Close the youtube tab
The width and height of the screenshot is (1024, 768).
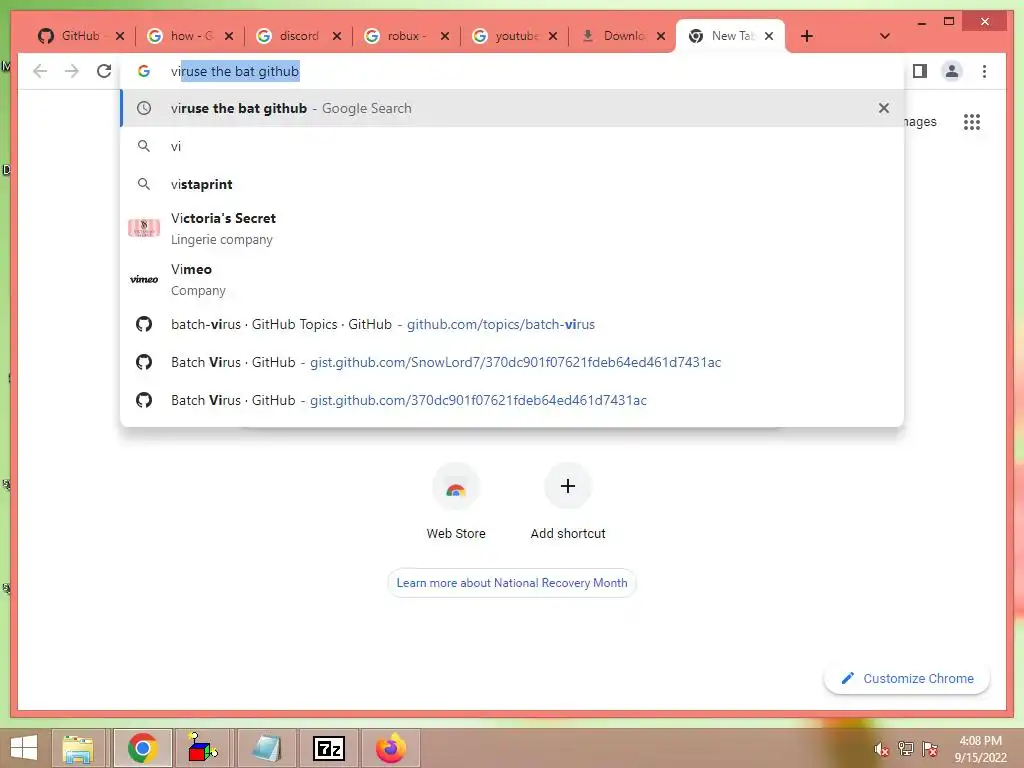coord(553,36)
